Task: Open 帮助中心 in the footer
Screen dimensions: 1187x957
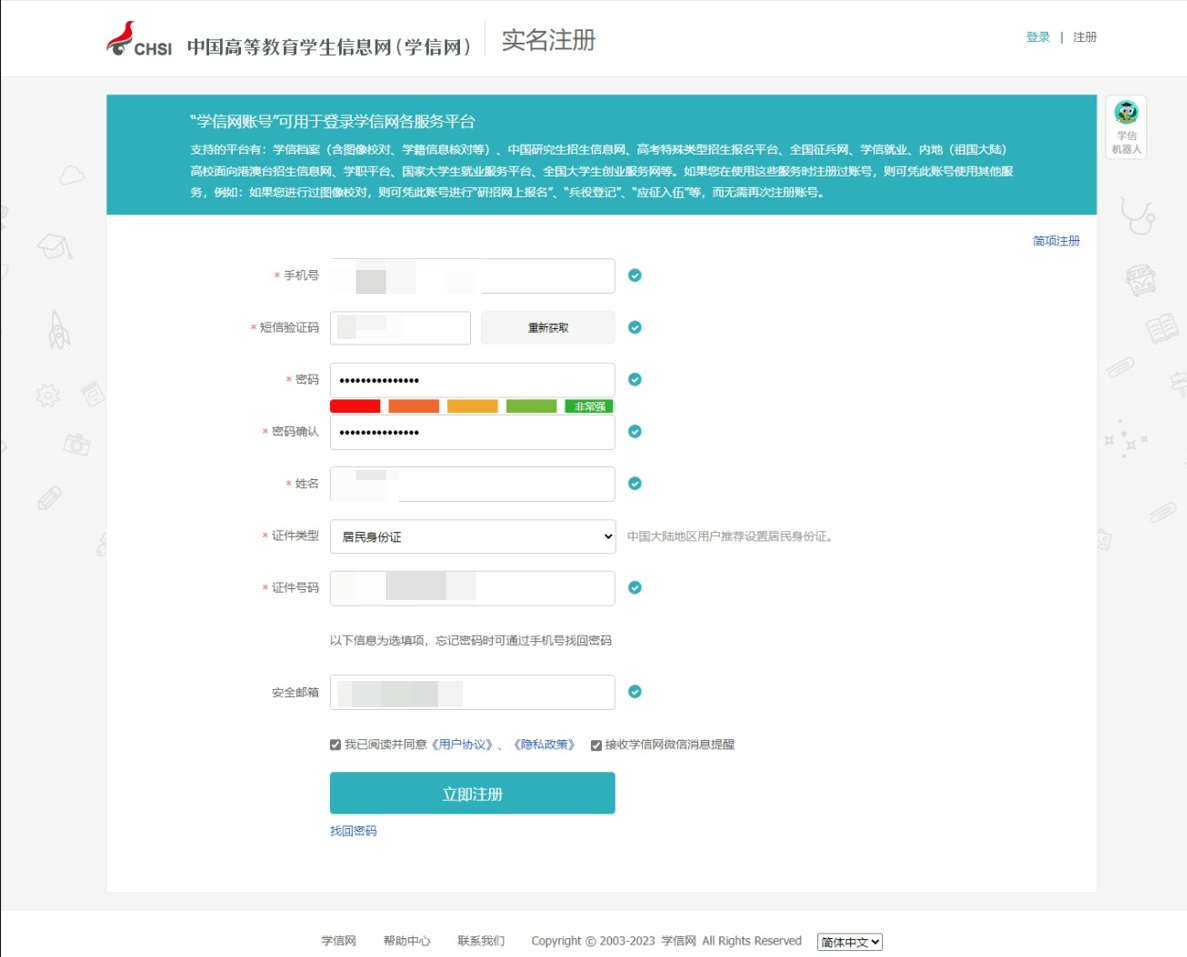Action: pyautogui.click(x=407, y=940)
